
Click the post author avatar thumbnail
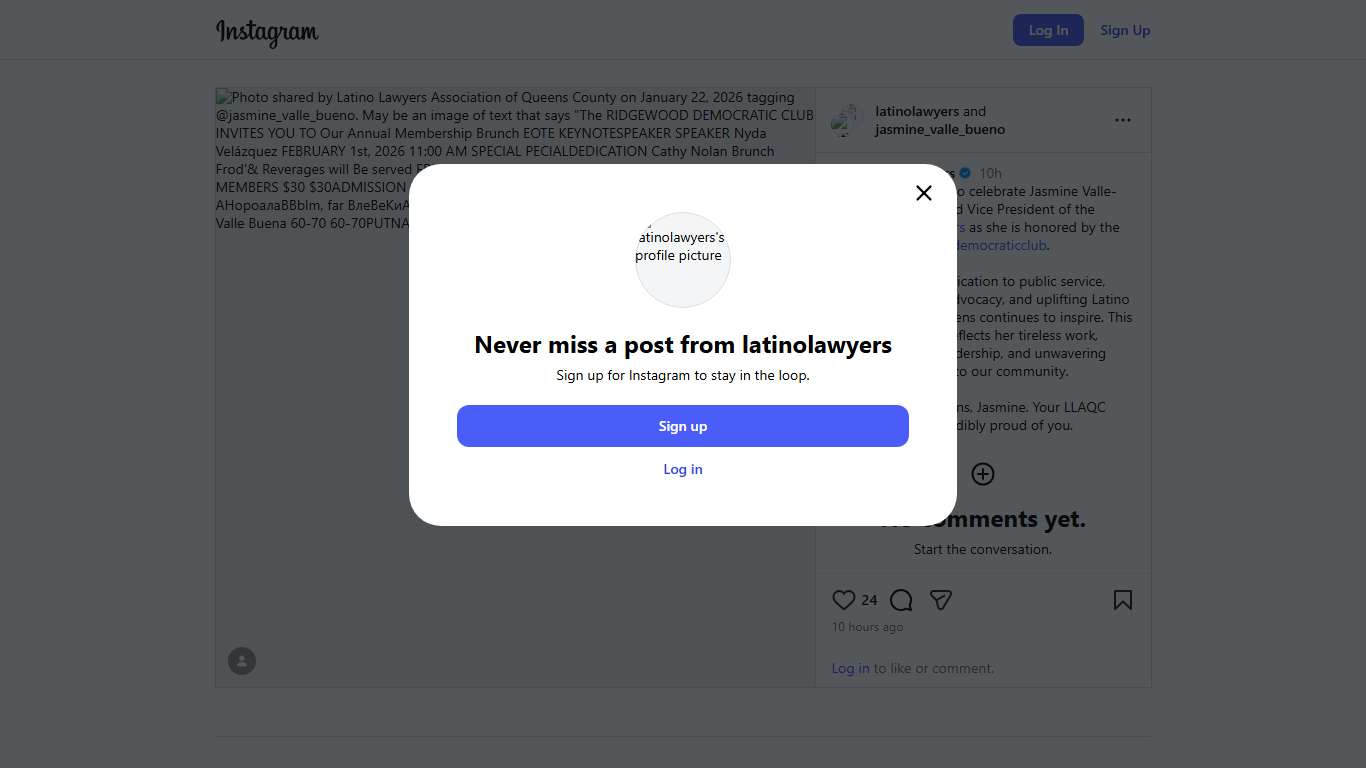coord(847,120)
